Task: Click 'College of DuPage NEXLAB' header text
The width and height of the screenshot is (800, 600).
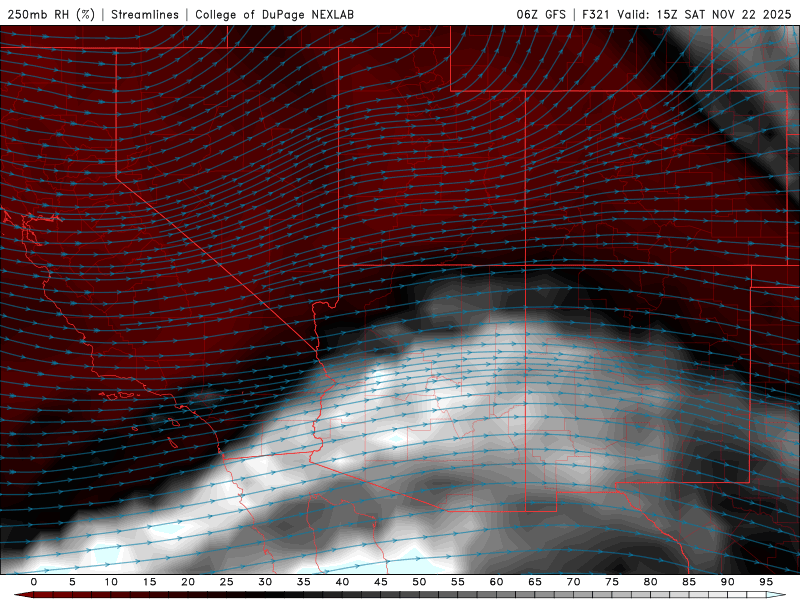Action: point(274,14)
